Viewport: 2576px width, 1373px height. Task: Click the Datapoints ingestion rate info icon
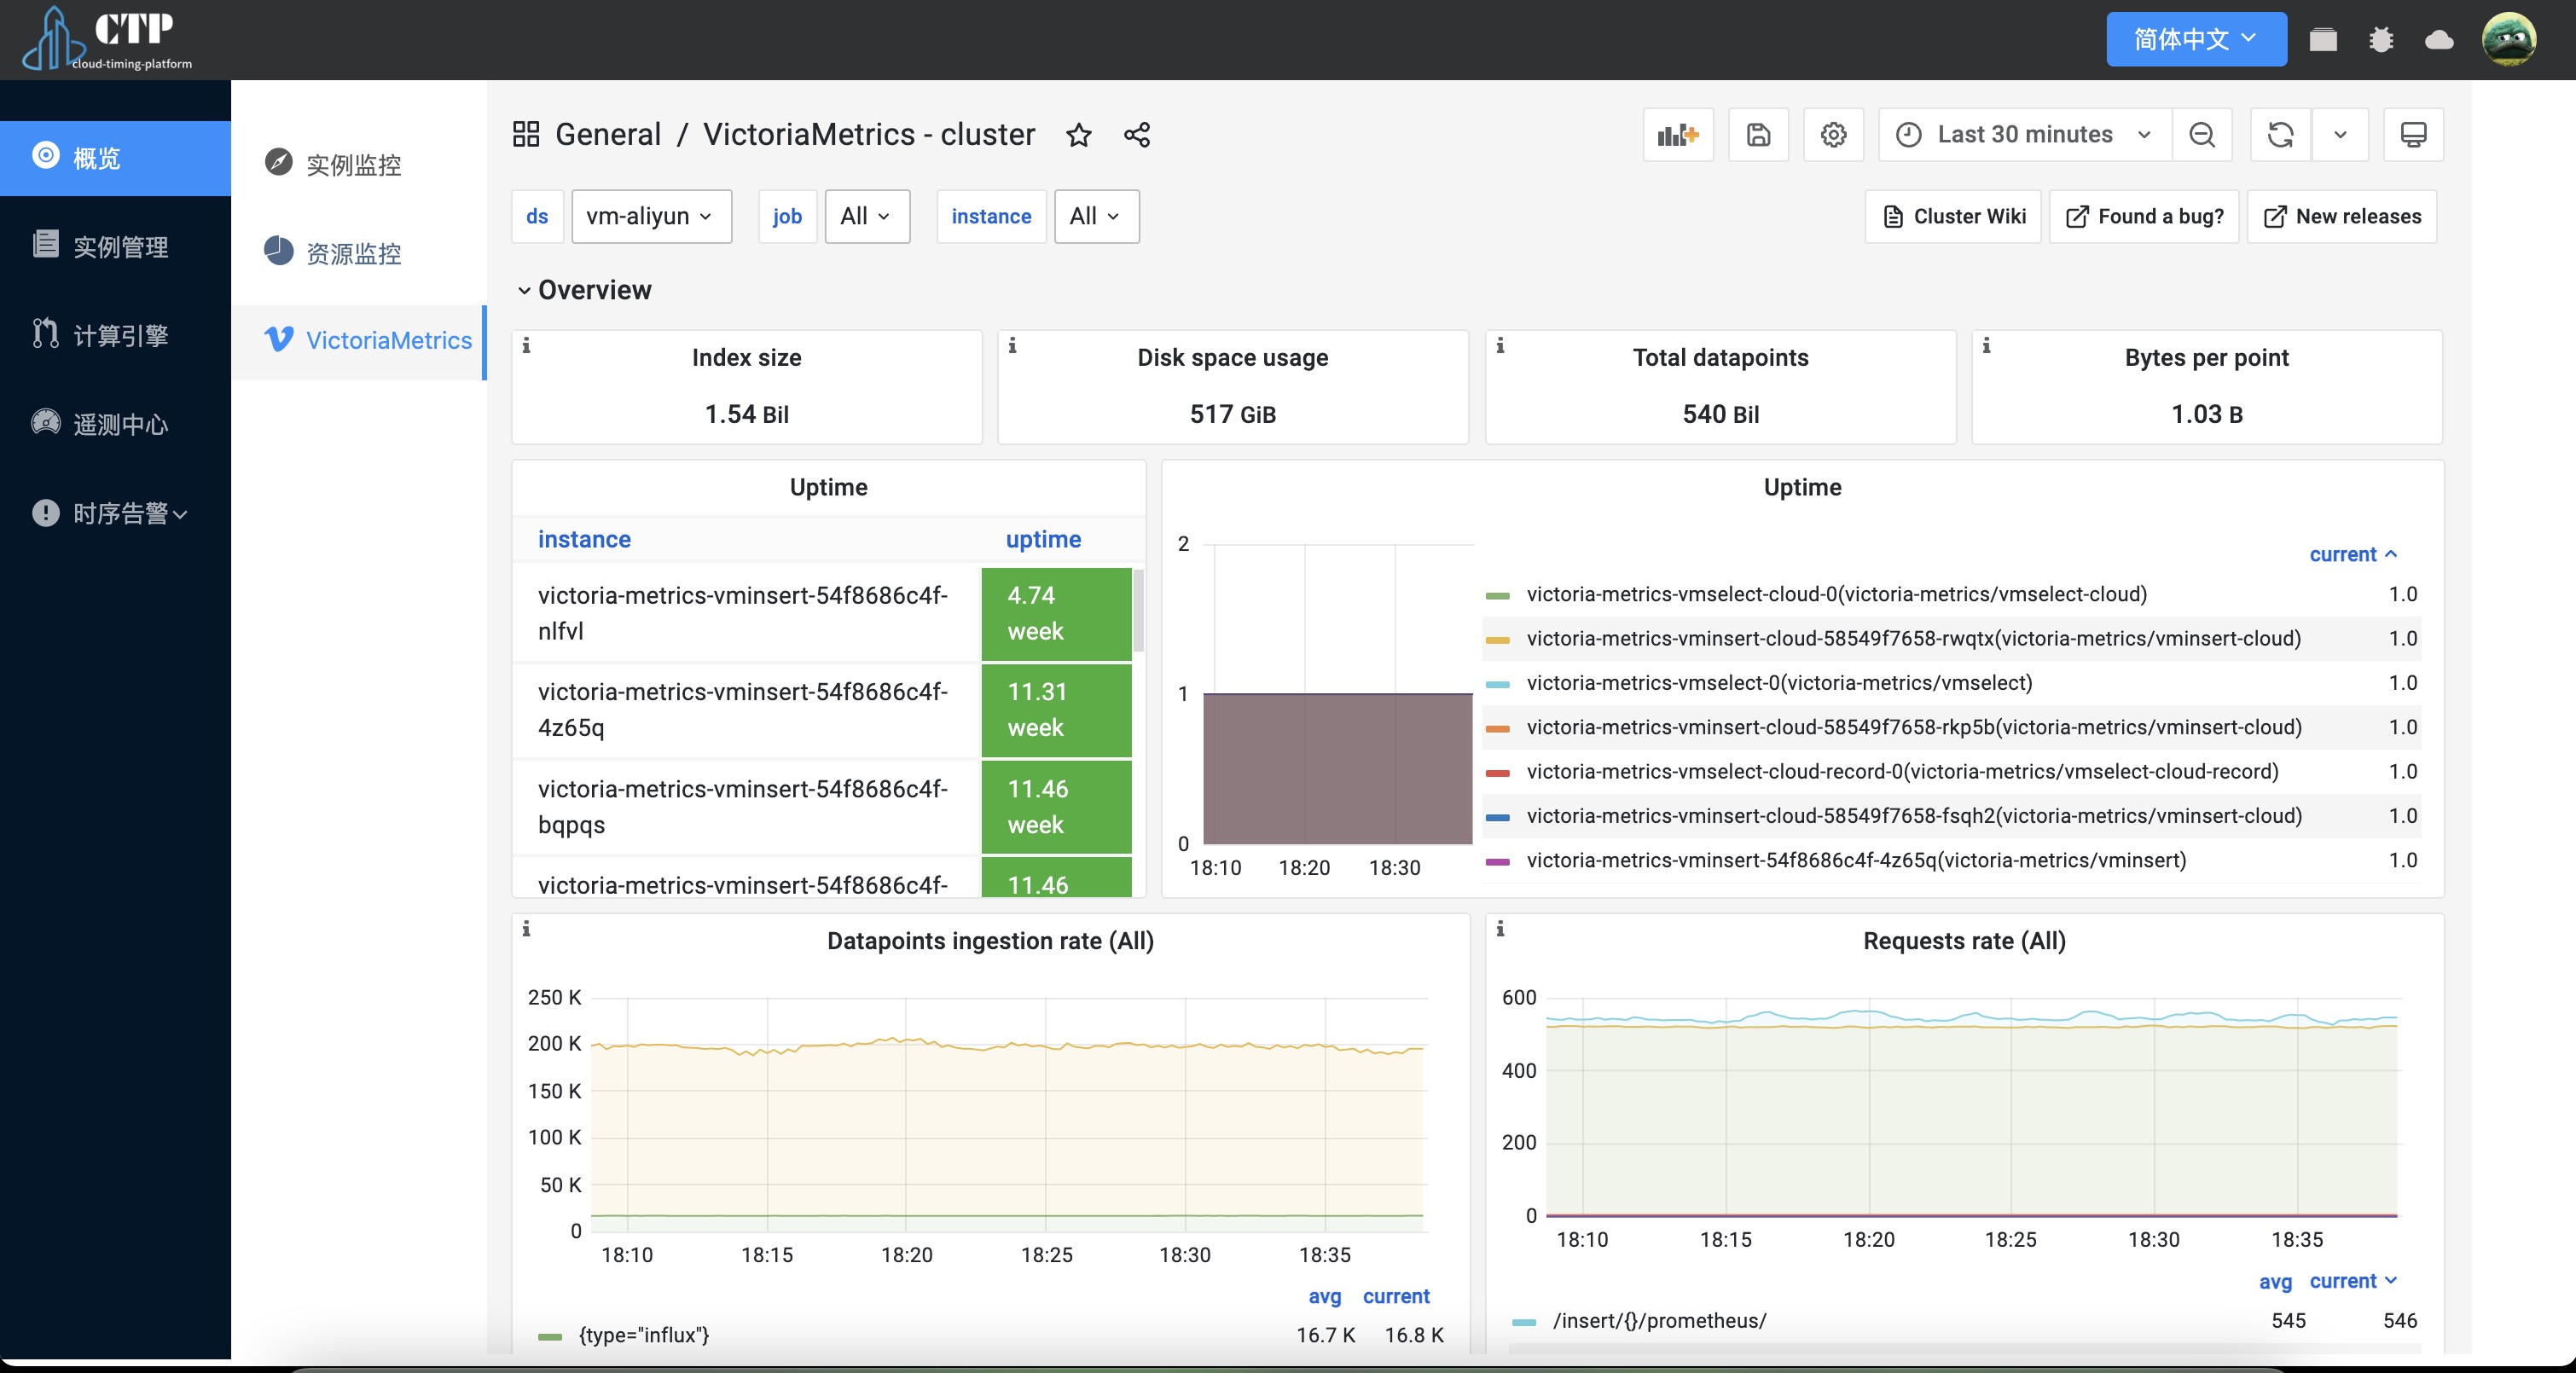point(526,930)
